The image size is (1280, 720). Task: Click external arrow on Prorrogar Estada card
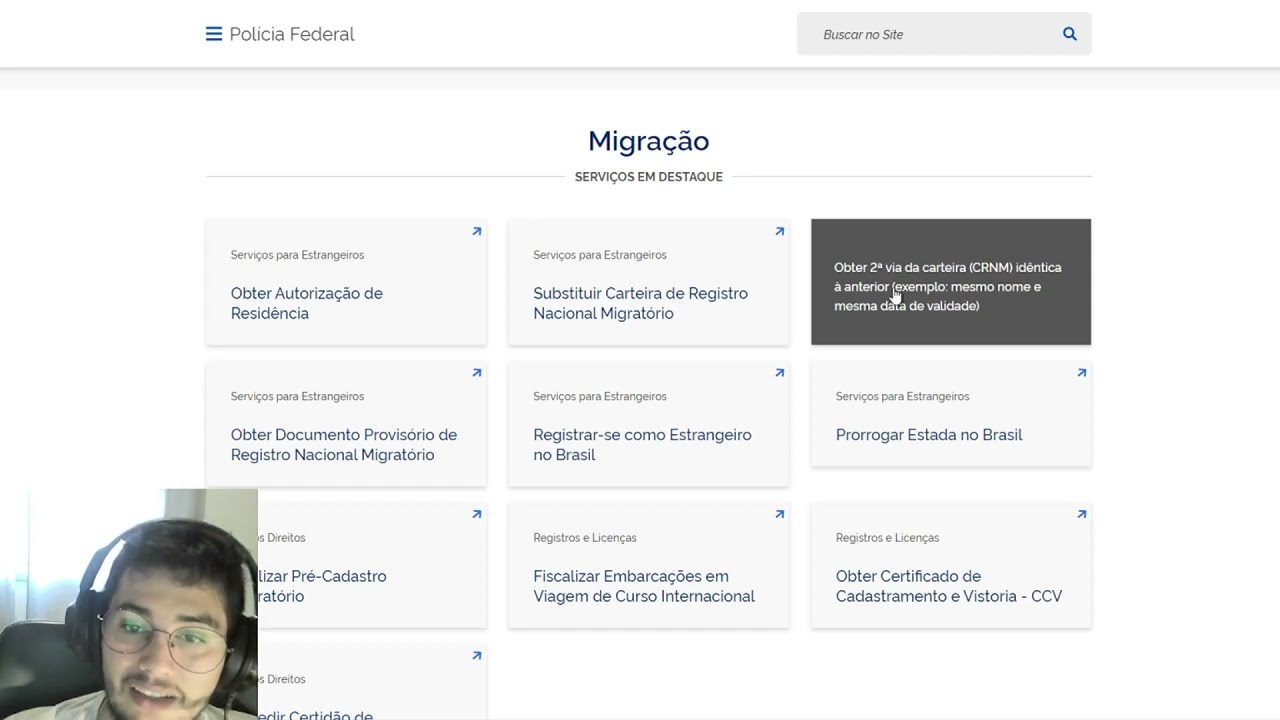[x=1082, y=373]
